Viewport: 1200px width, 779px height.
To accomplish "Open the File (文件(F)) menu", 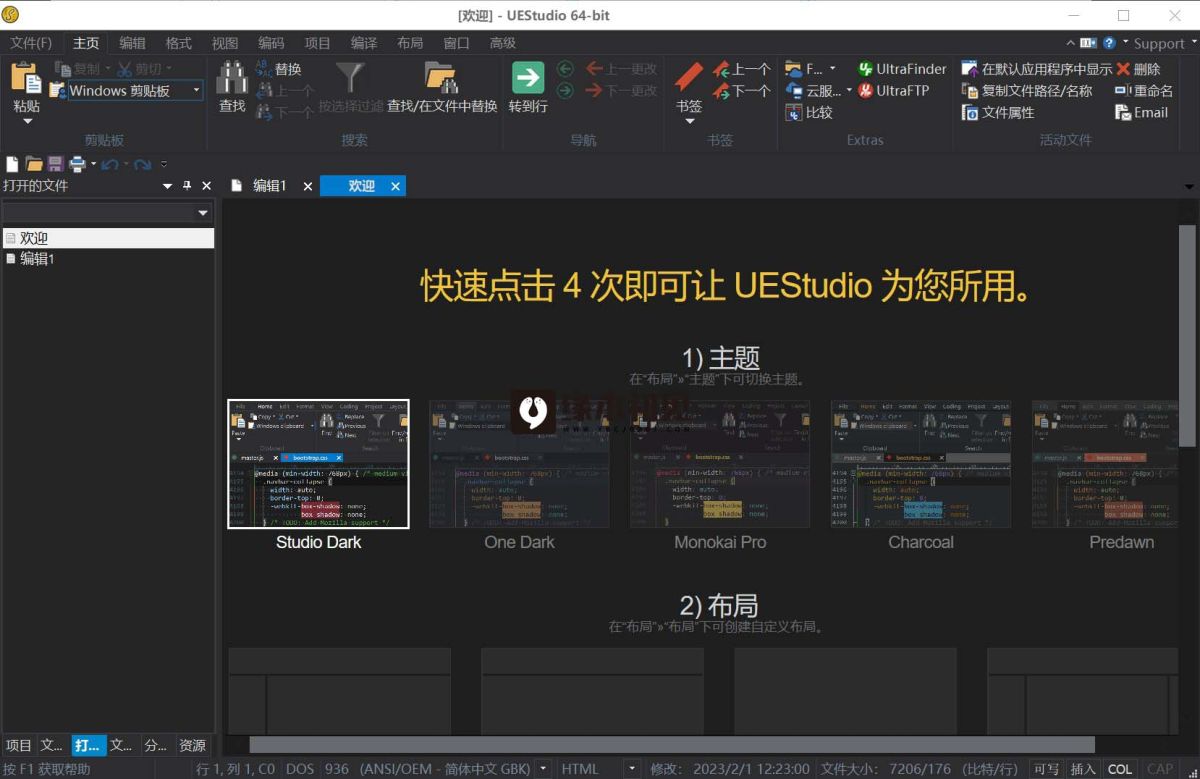I will 31,43.
